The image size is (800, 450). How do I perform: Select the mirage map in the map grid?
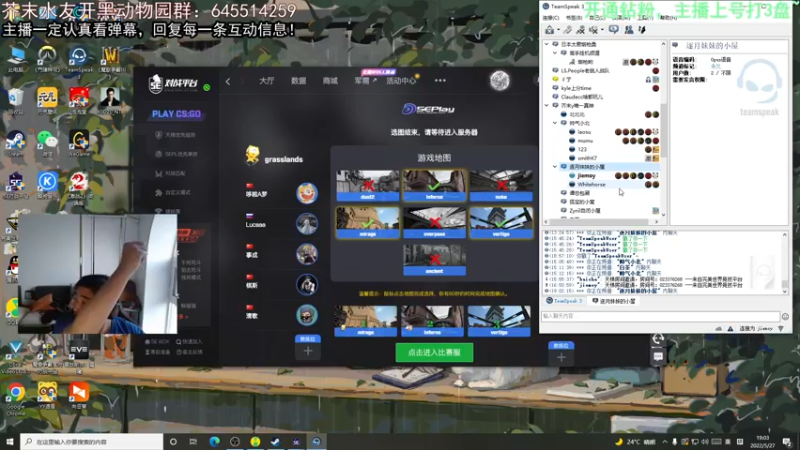(x=367, y=222)
